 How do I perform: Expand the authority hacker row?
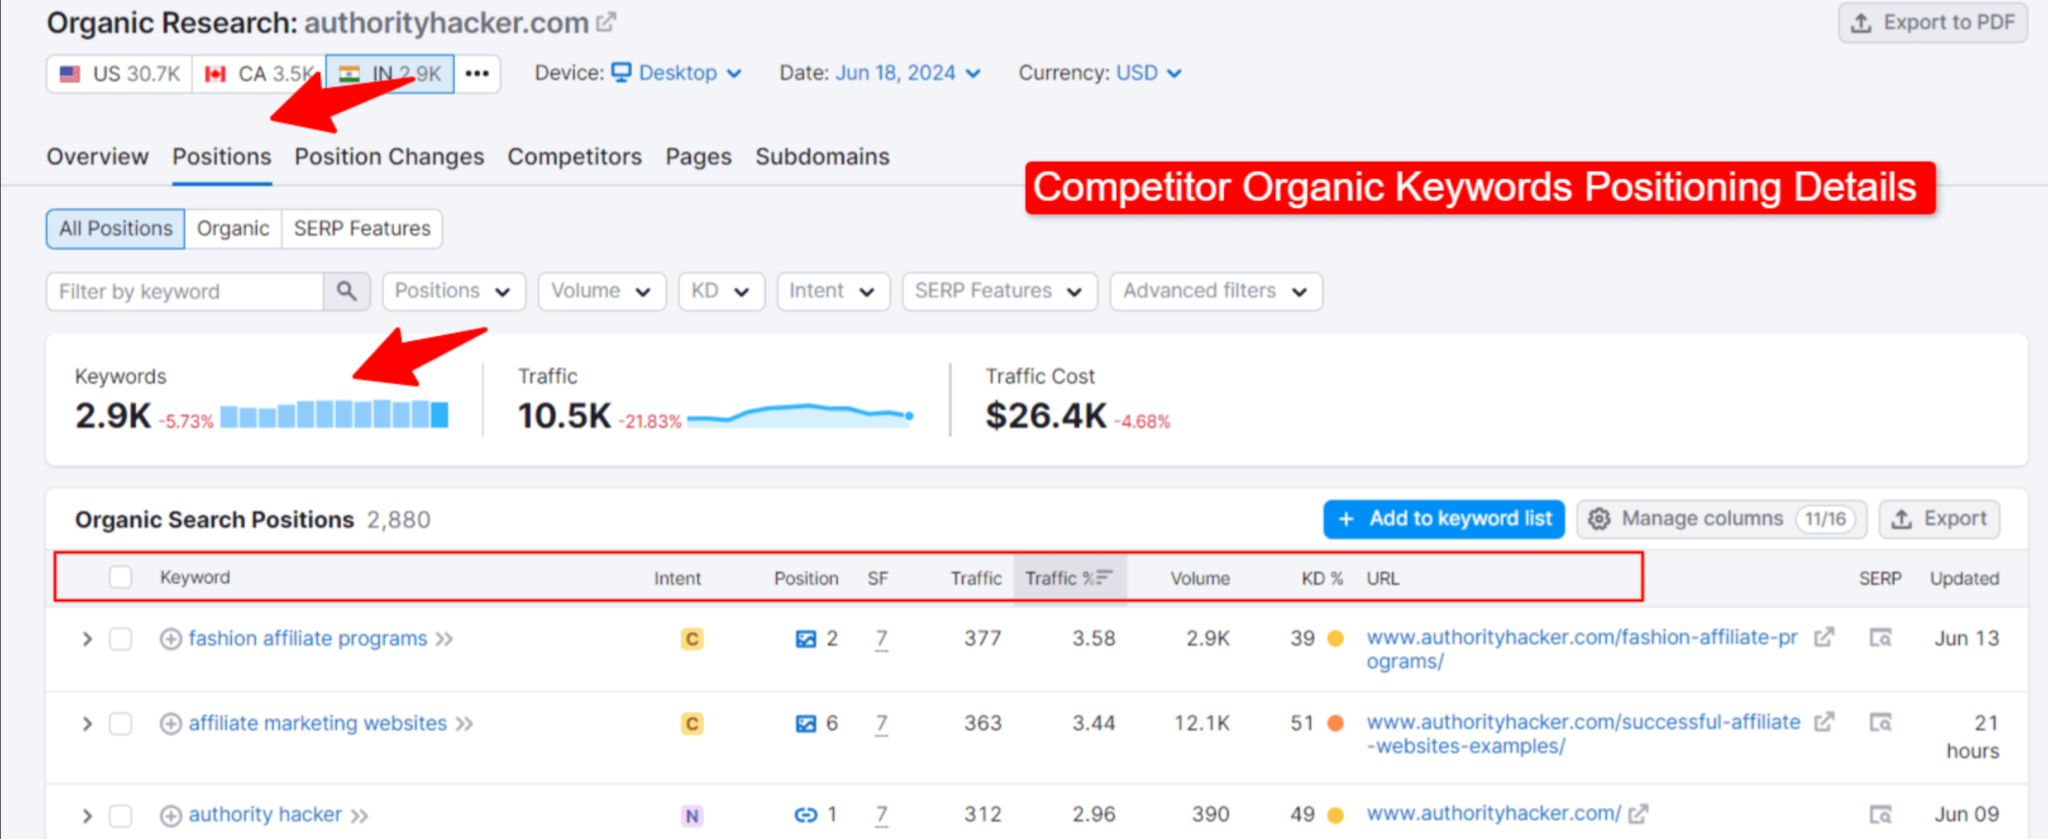pos(87,816)
